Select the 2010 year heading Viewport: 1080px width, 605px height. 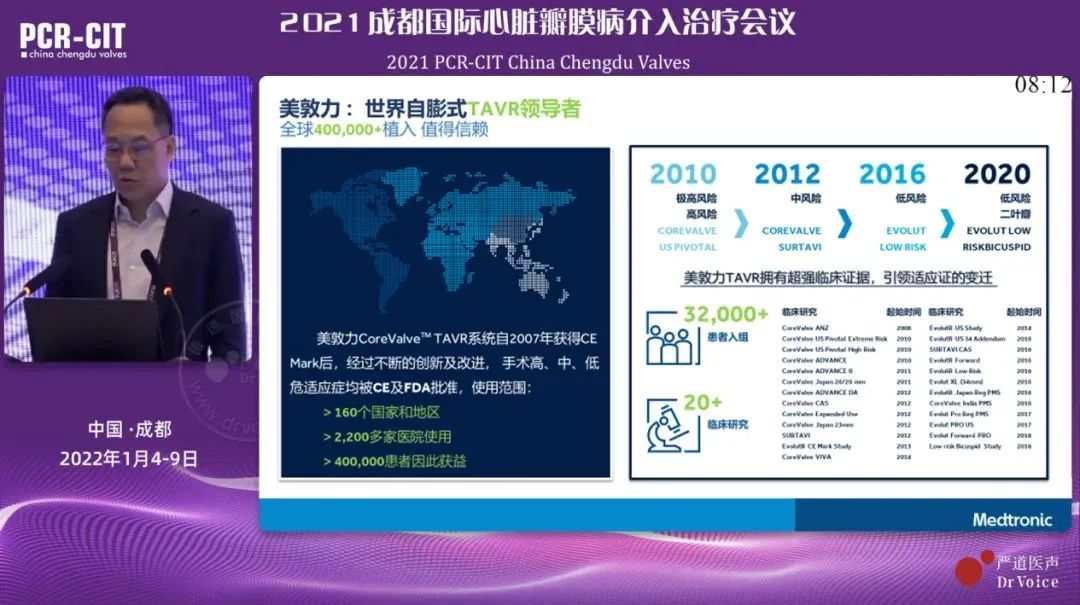pos(683,173)
